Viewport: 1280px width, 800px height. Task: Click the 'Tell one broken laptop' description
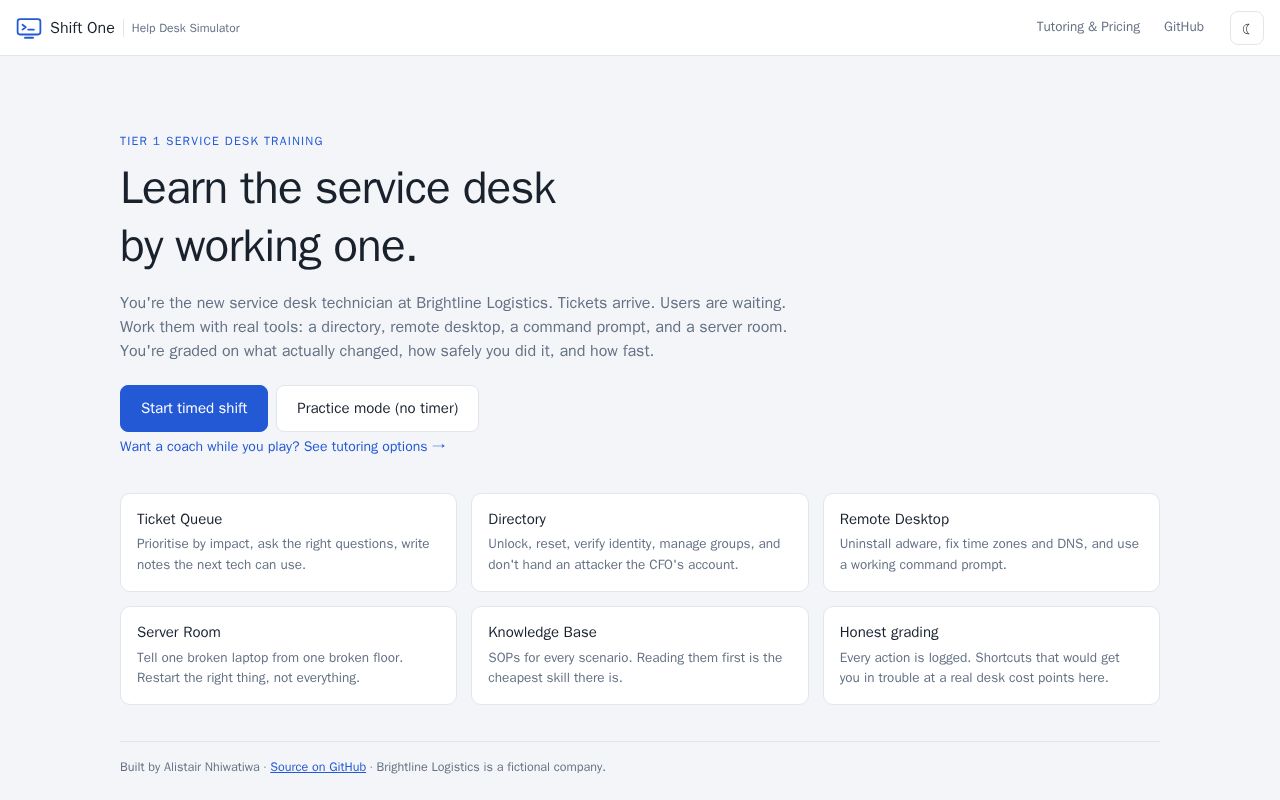[270, 668]
